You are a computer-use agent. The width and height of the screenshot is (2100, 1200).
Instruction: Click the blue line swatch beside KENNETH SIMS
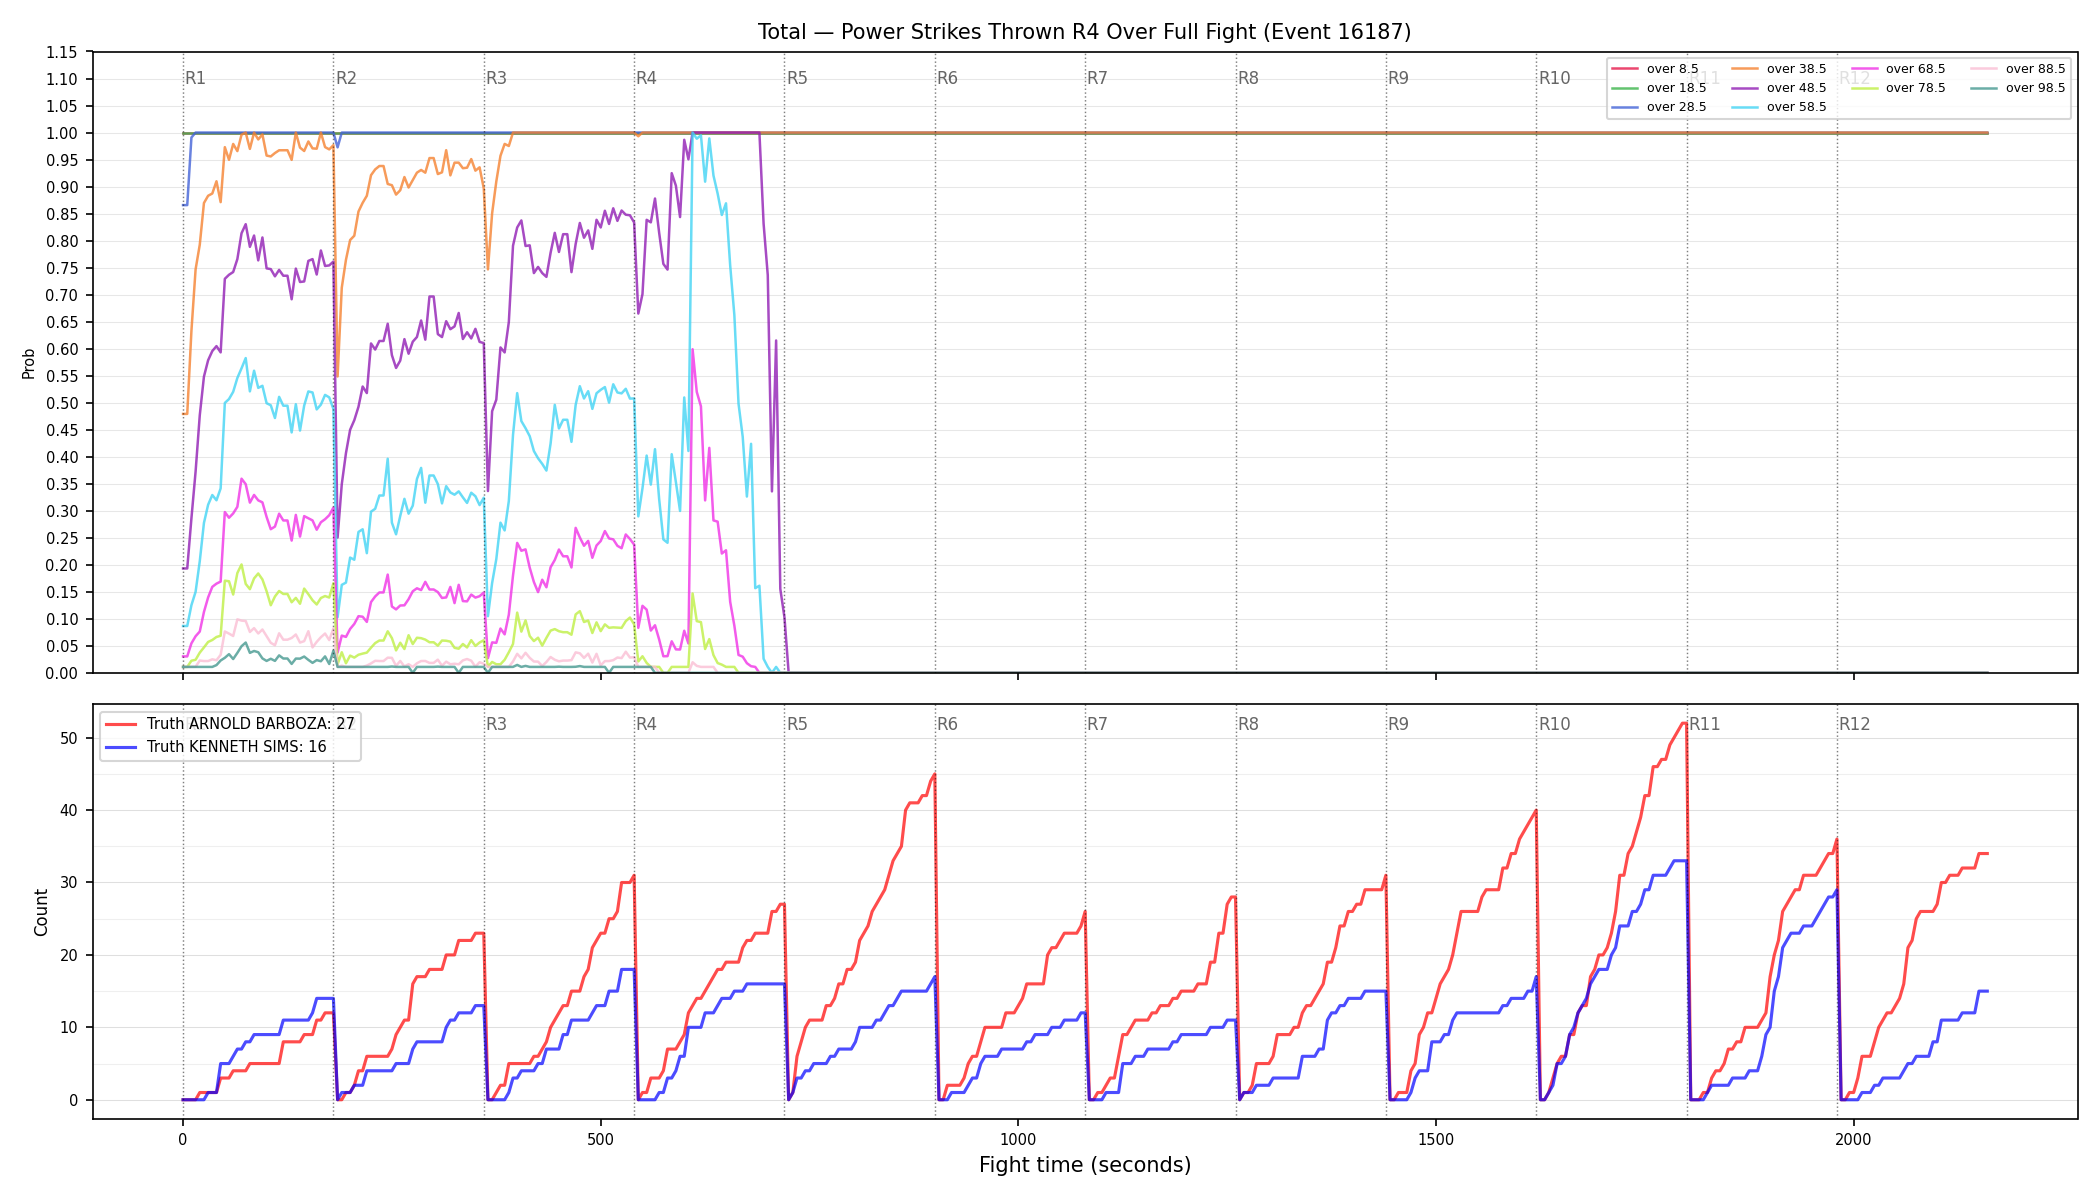coord(121,747)
